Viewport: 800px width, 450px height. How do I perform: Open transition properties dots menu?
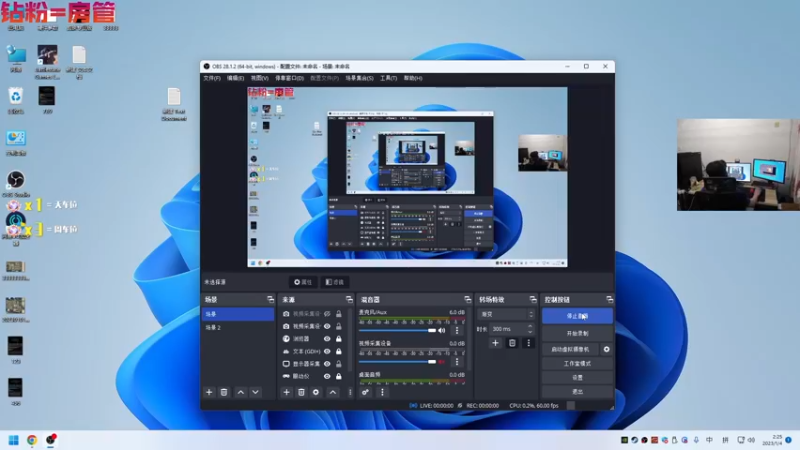pos(529,343)
